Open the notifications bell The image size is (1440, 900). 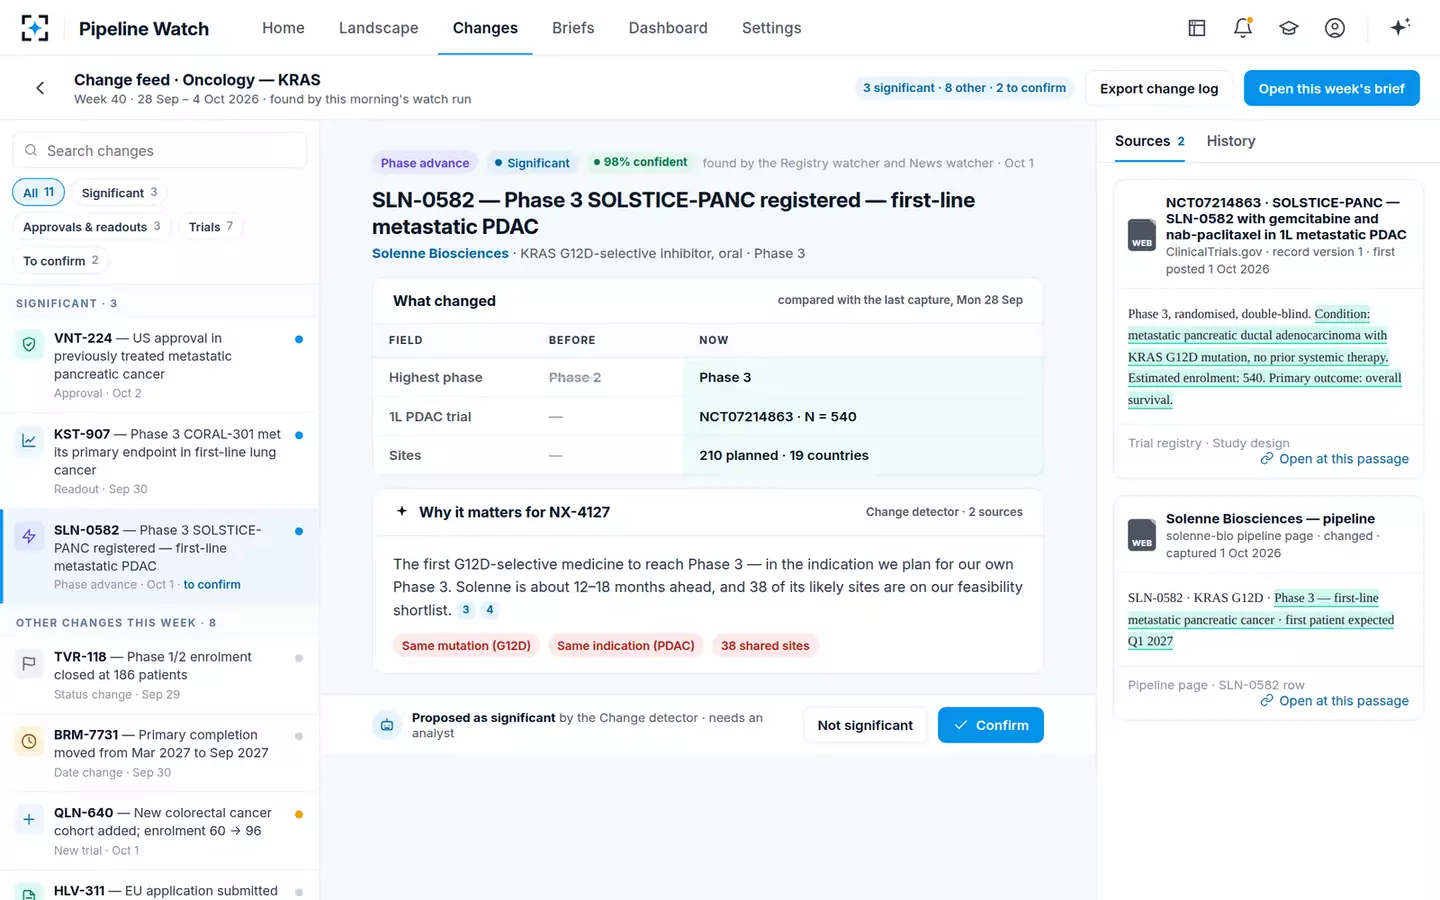pyautogui.click(x=1243, y=28)
